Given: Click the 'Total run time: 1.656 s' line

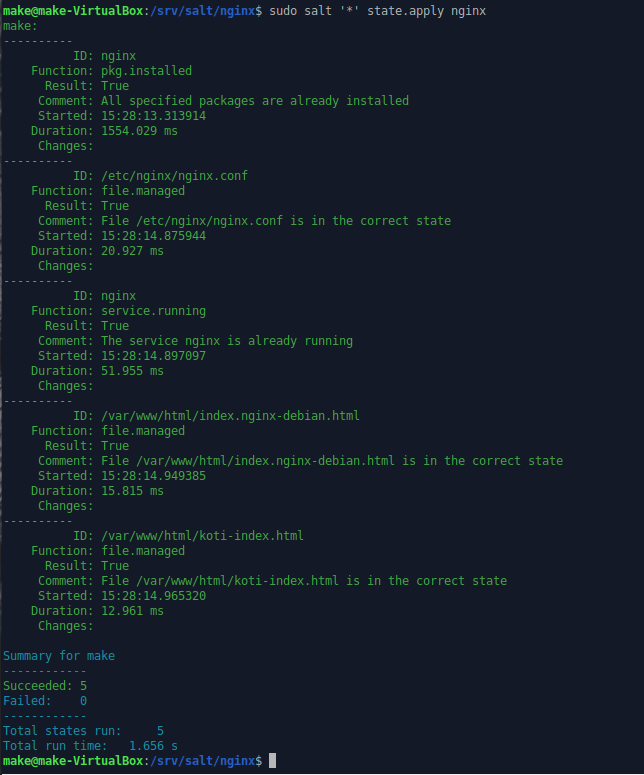Looking at the screenshot, I should coord(90,746).
